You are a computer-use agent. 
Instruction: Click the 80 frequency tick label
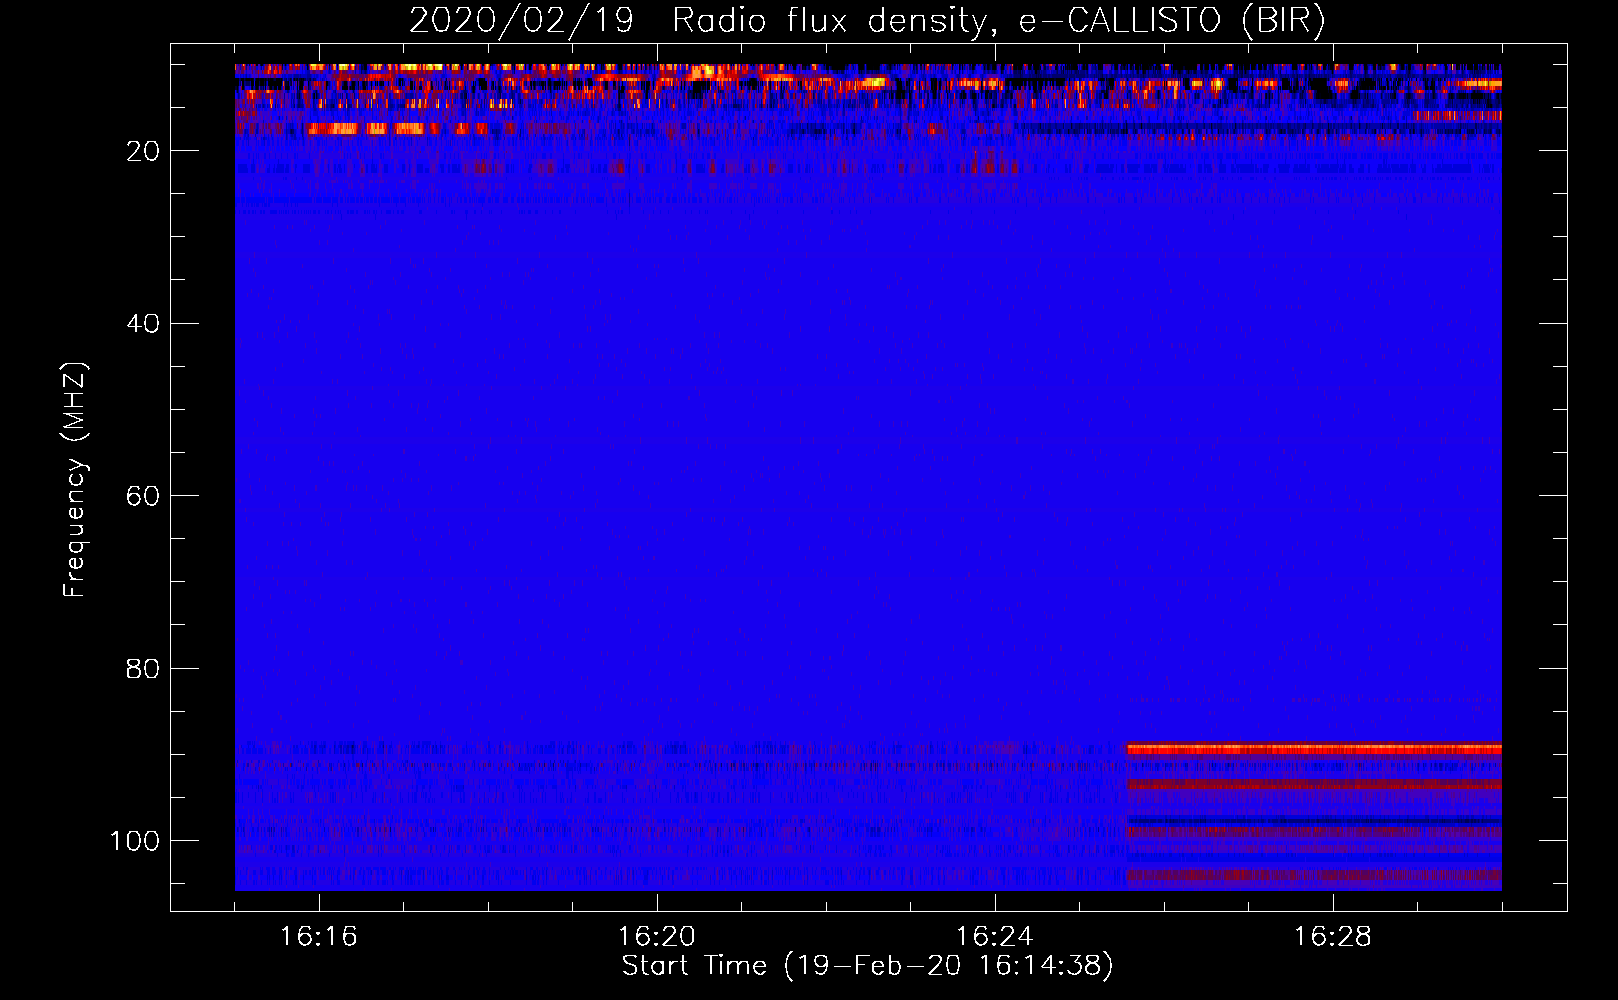pyautogui.click(x=144, y=668)
